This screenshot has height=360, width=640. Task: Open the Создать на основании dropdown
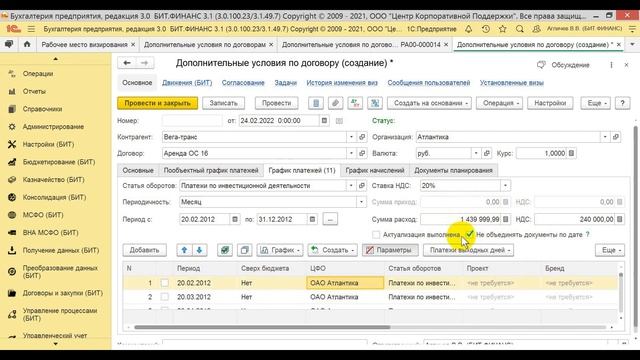[429, 103]
